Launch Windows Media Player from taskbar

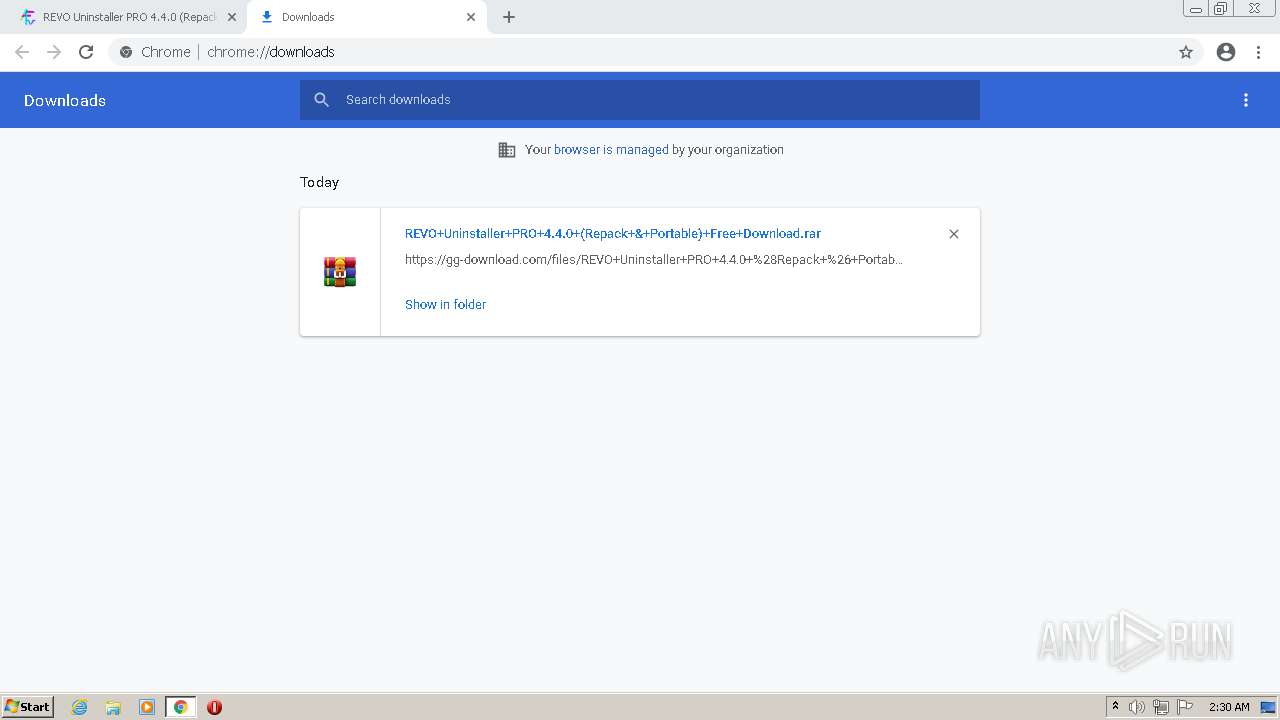coord(147,707)
